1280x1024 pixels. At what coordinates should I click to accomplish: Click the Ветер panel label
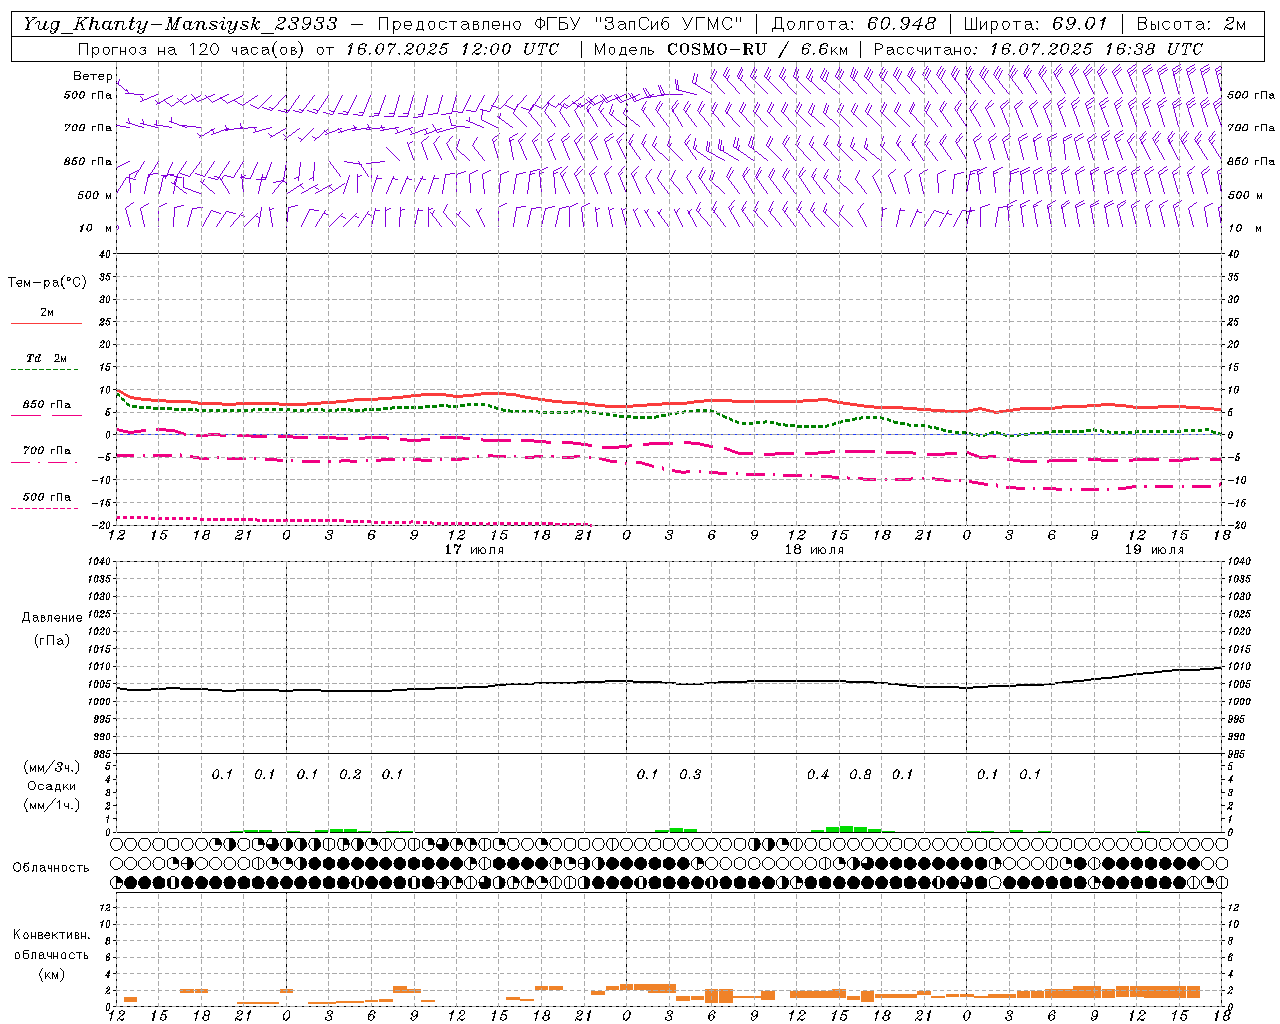coord(92,76)
